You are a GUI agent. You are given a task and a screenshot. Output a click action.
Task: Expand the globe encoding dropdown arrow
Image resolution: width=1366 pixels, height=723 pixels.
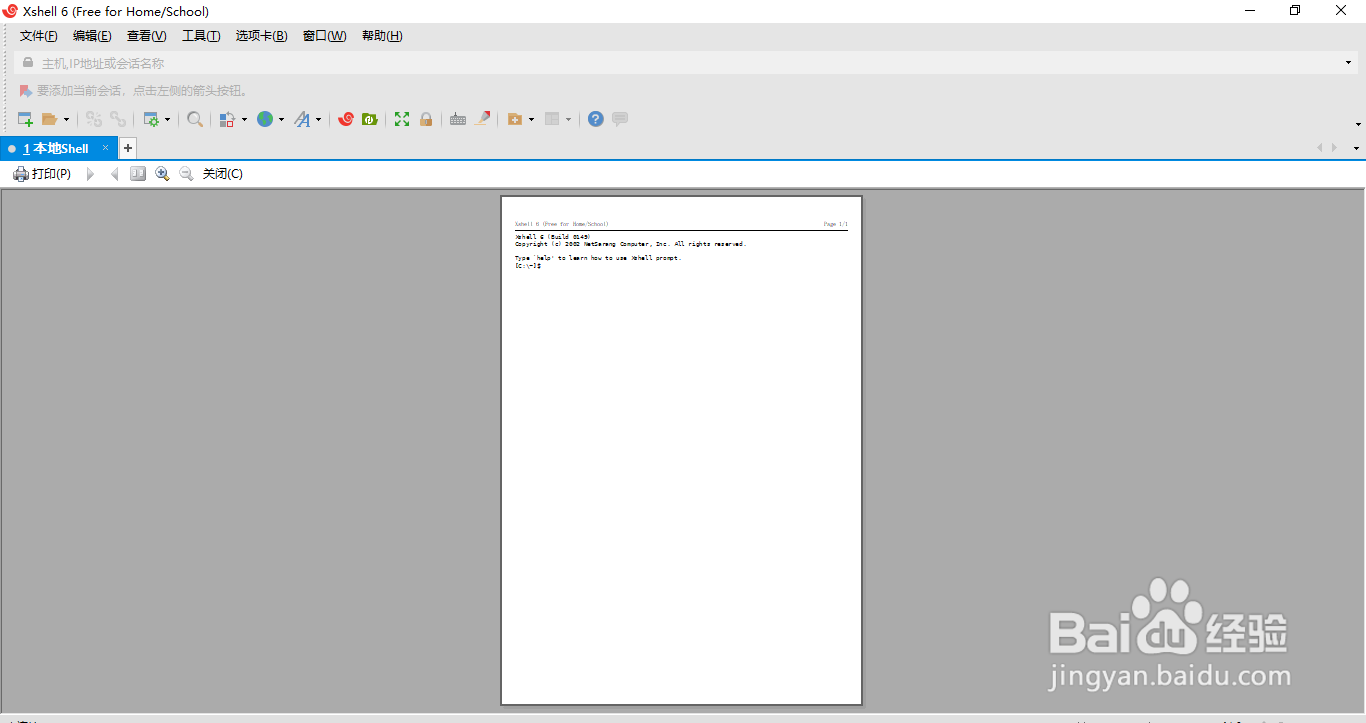(x=281, y=120)
